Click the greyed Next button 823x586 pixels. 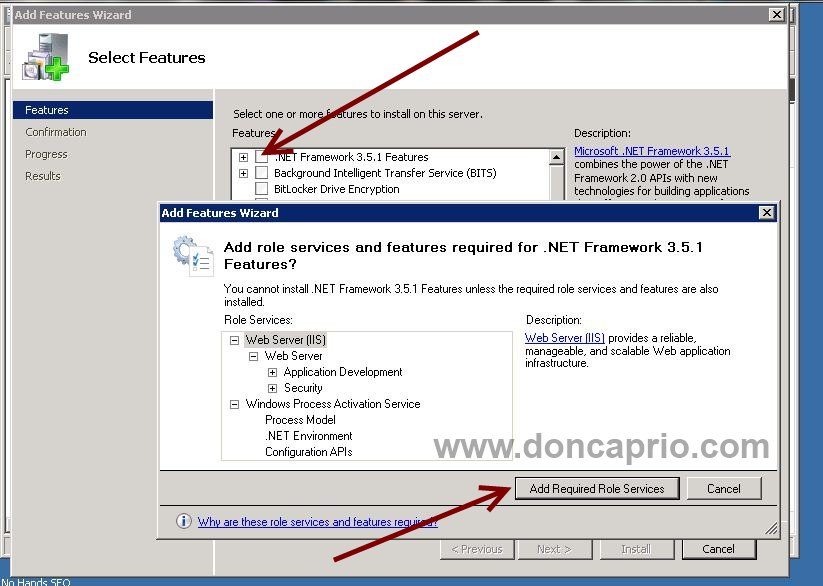click(555, 549)
